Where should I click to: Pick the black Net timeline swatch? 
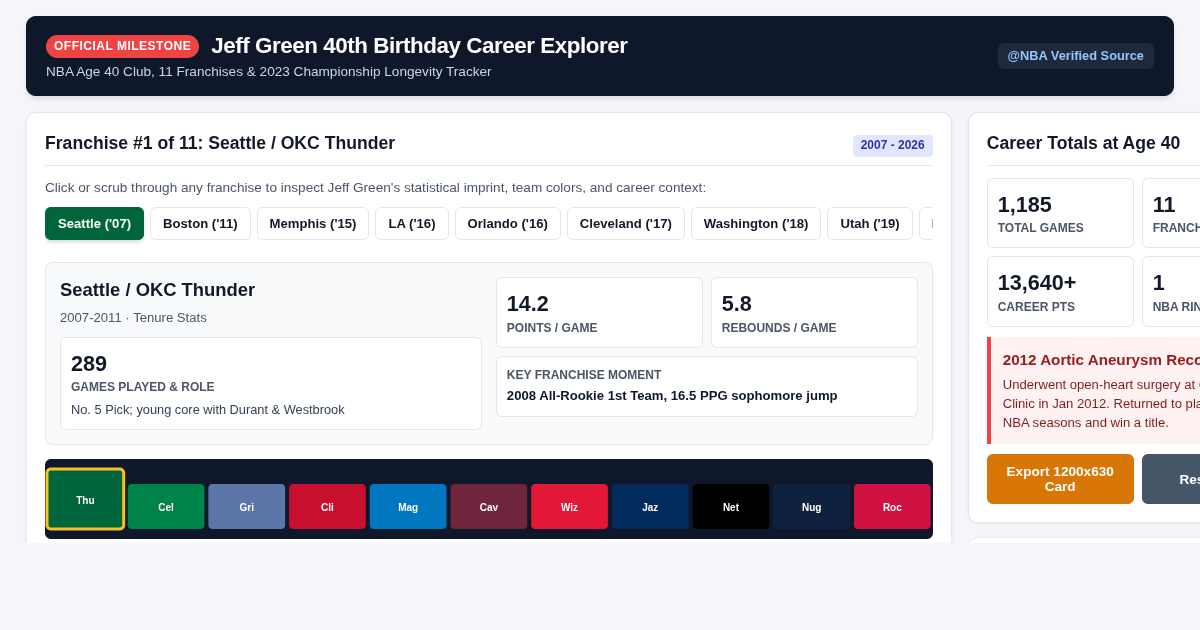[731, 507]
